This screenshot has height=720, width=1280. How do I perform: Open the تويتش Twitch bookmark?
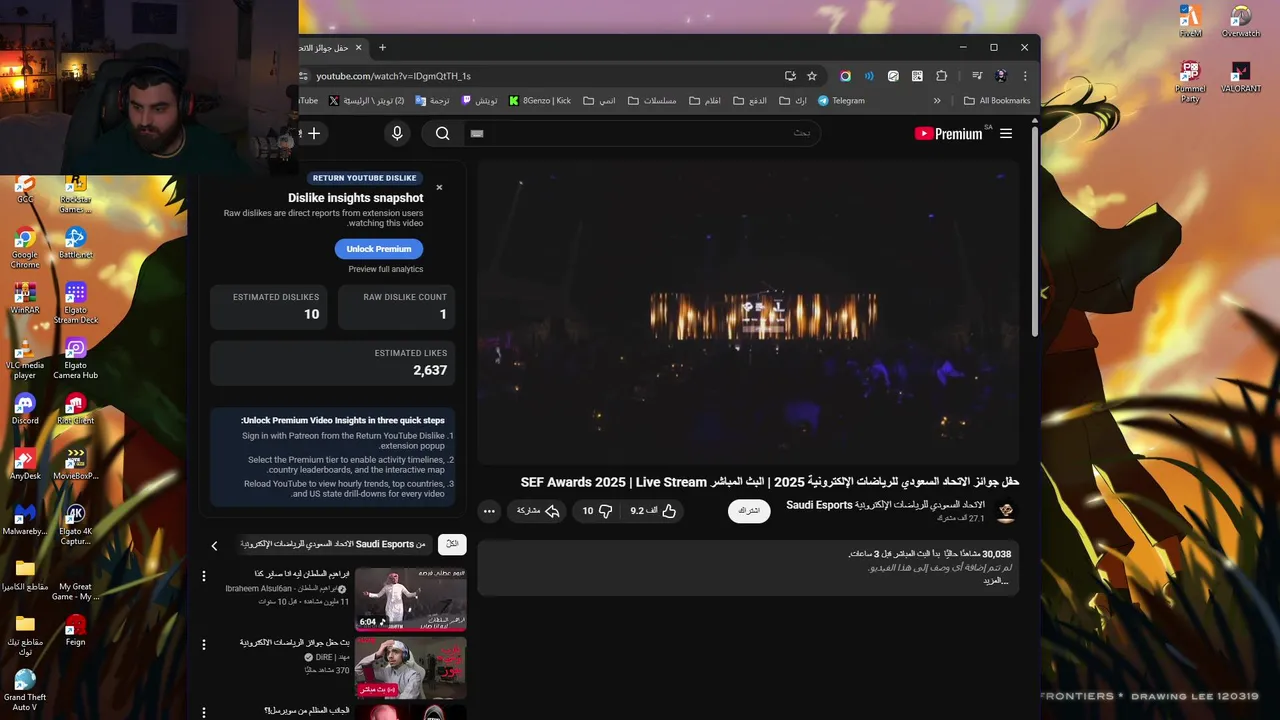click(480, 101)
